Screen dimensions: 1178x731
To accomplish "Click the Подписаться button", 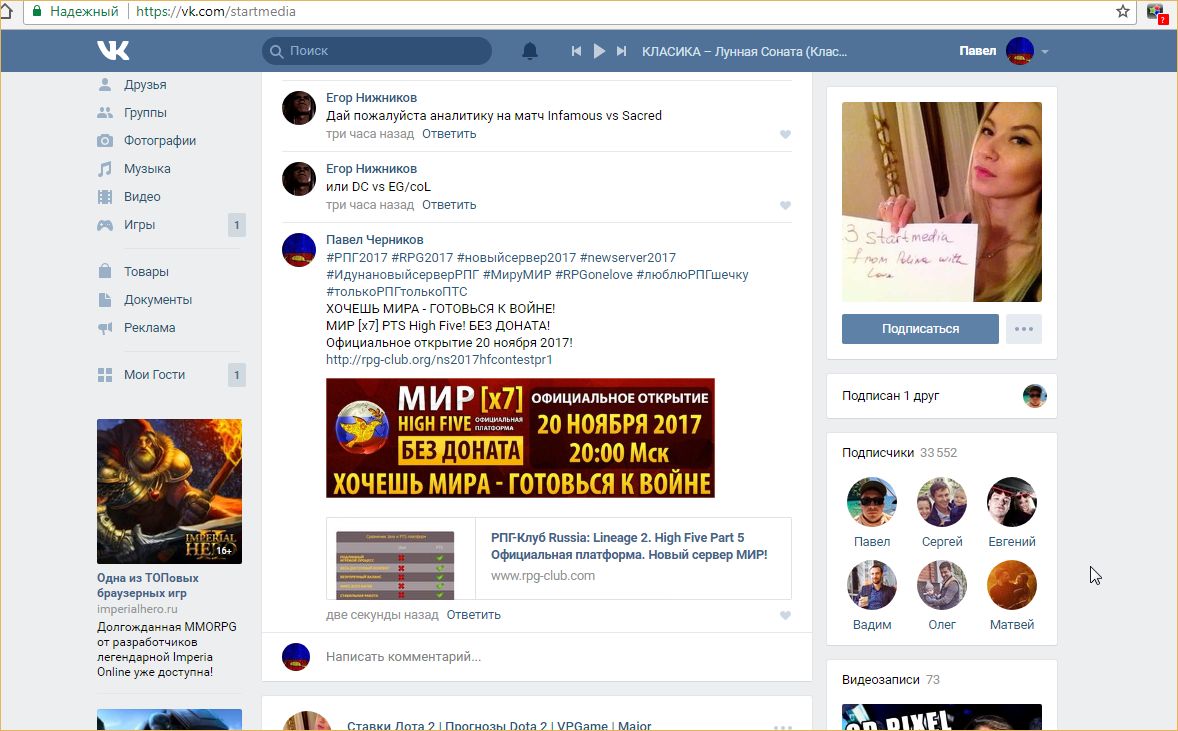I will (919, 329).
